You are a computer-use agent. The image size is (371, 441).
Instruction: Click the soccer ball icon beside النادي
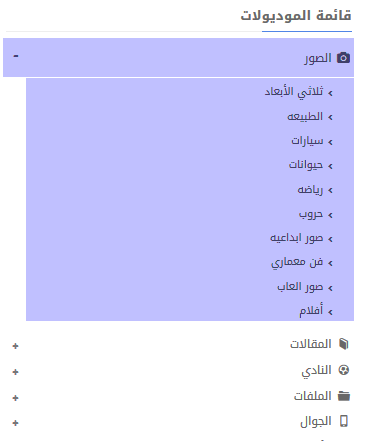344,370
